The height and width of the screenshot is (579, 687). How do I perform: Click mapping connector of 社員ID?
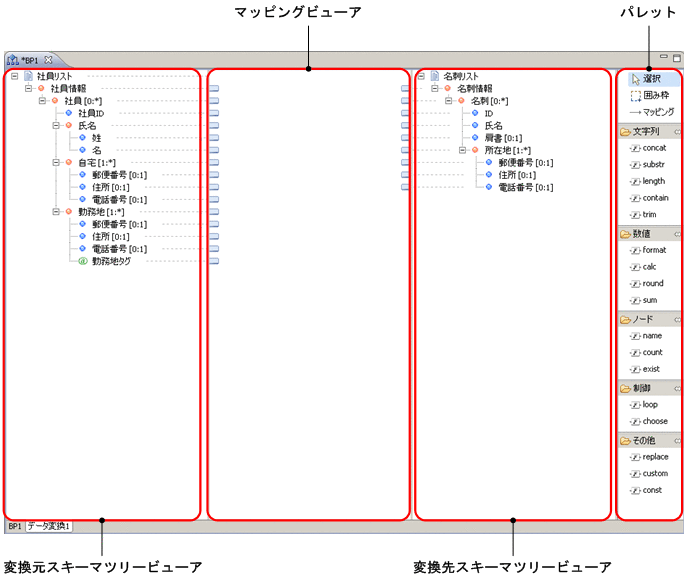[x=214, y=113]
